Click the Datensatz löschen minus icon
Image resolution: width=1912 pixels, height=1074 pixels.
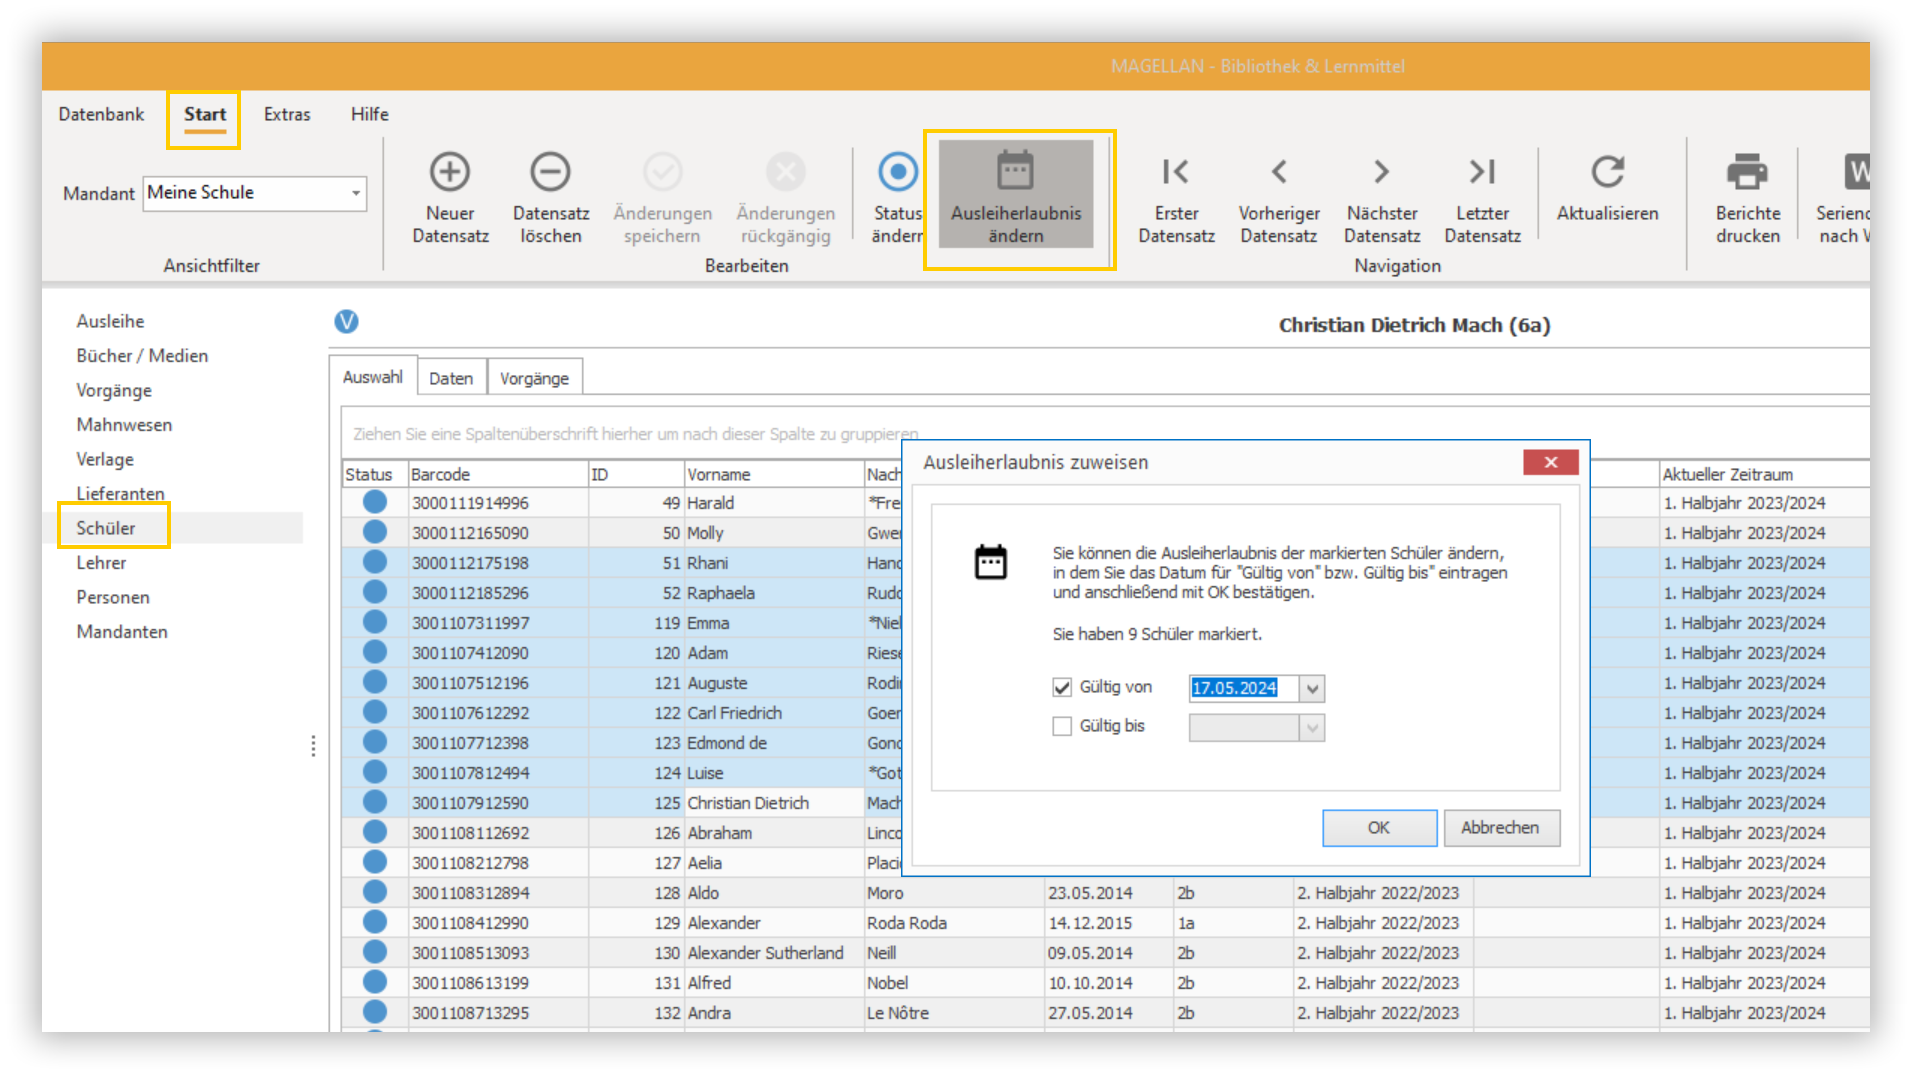(550, 172)
